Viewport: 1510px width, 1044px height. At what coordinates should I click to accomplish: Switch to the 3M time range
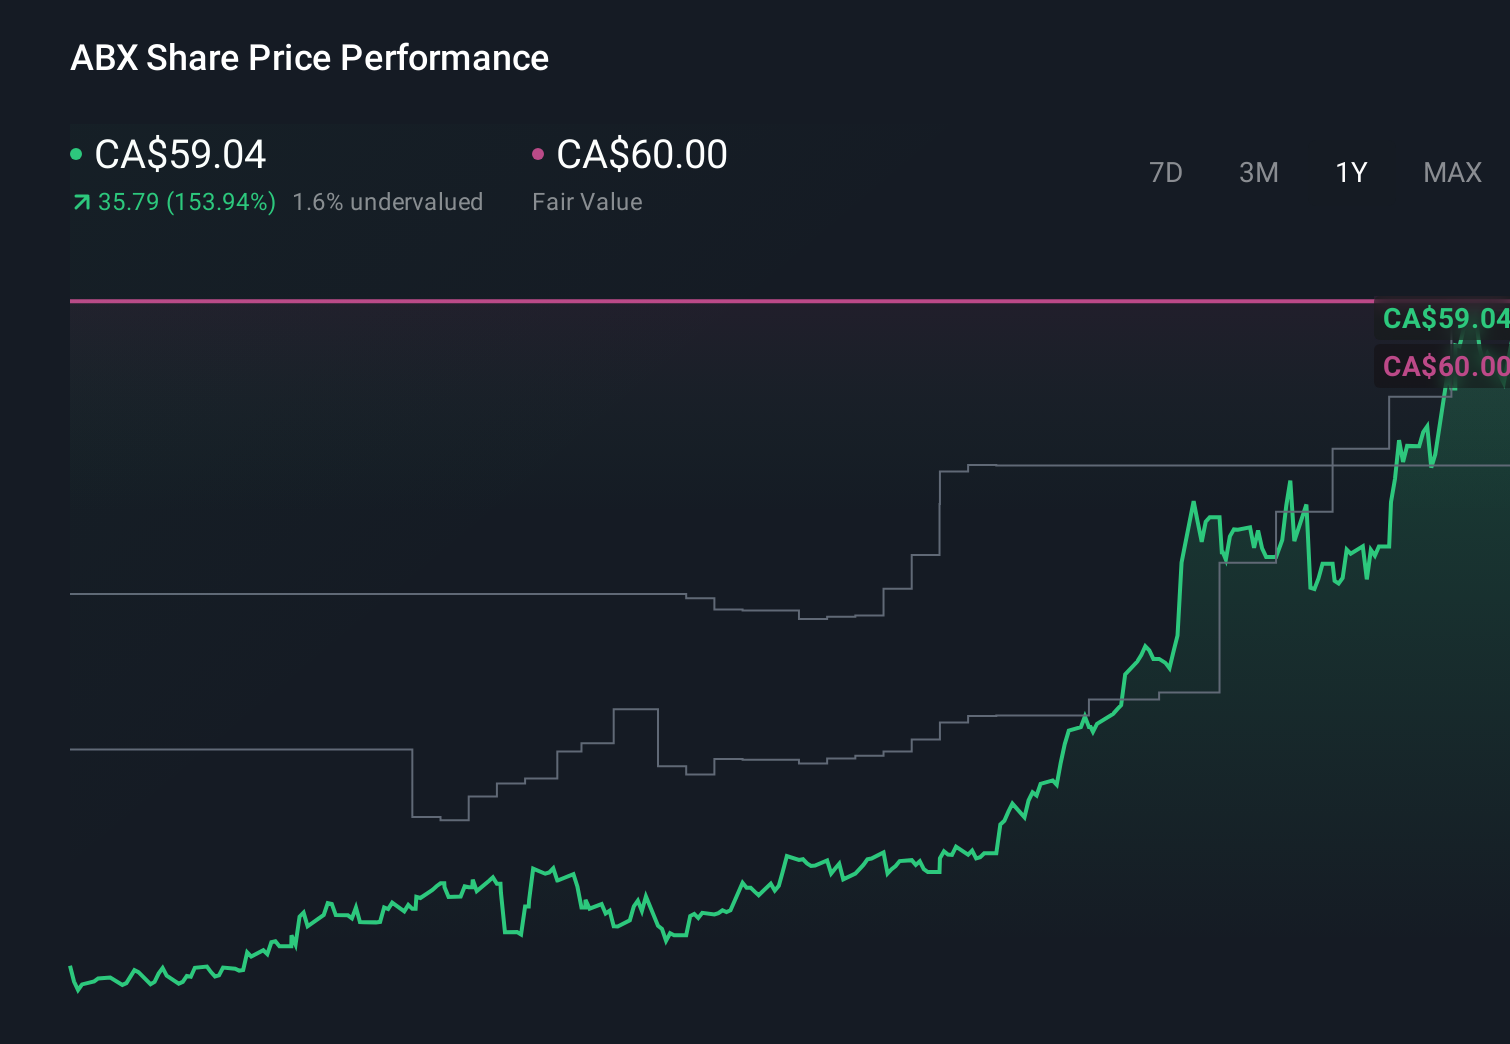tap(1258, 172)
